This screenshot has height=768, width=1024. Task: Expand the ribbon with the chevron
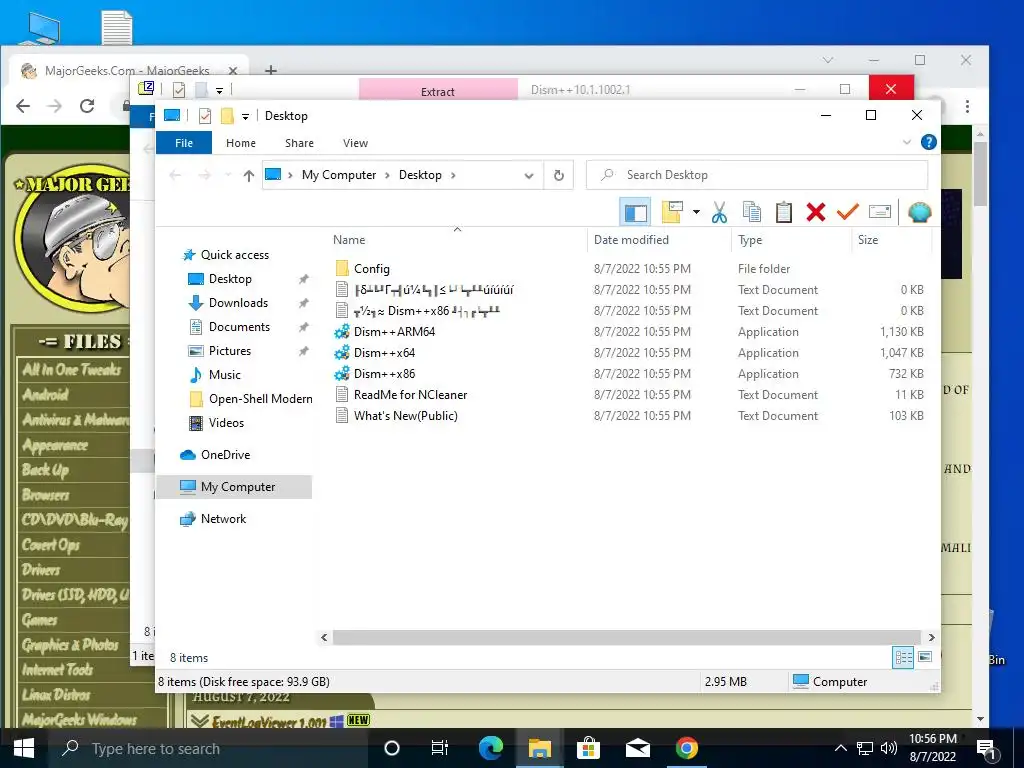(x=906, y=142)
